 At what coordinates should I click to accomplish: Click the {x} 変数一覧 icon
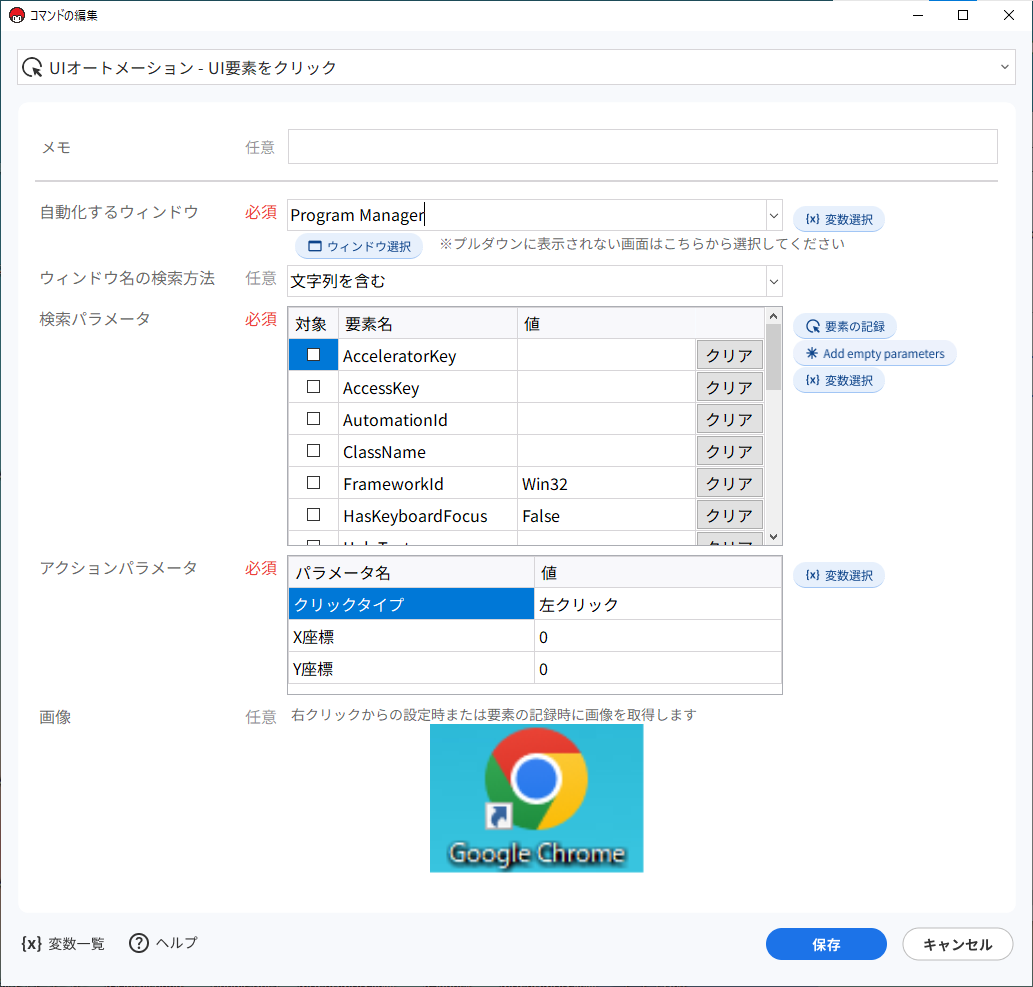31,944
